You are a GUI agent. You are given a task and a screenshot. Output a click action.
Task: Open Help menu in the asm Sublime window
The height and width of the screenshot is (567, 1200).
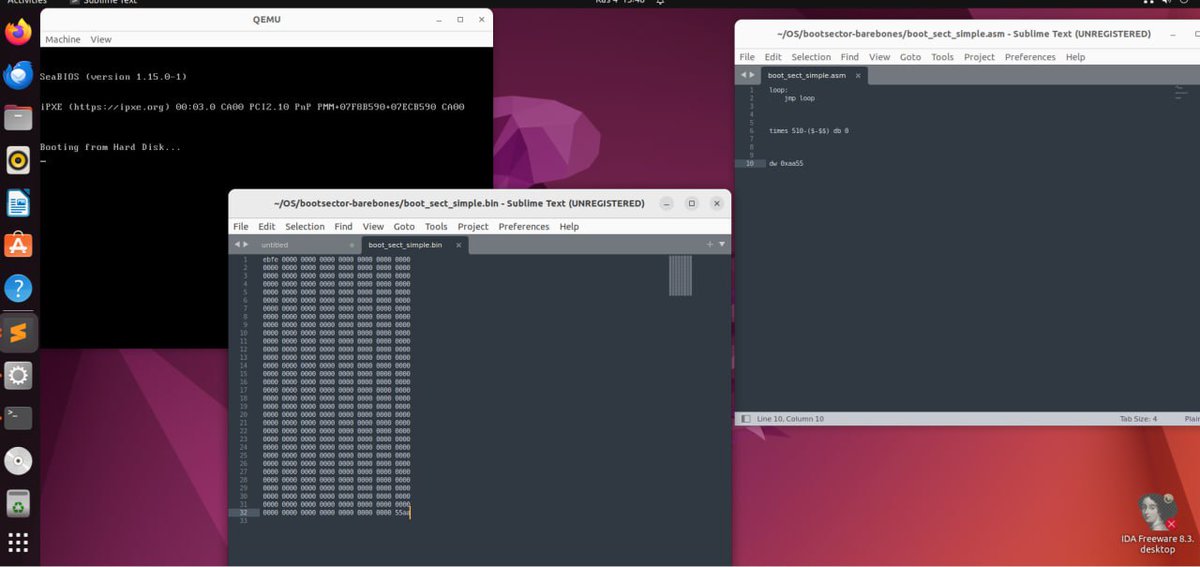point(1075,57)
